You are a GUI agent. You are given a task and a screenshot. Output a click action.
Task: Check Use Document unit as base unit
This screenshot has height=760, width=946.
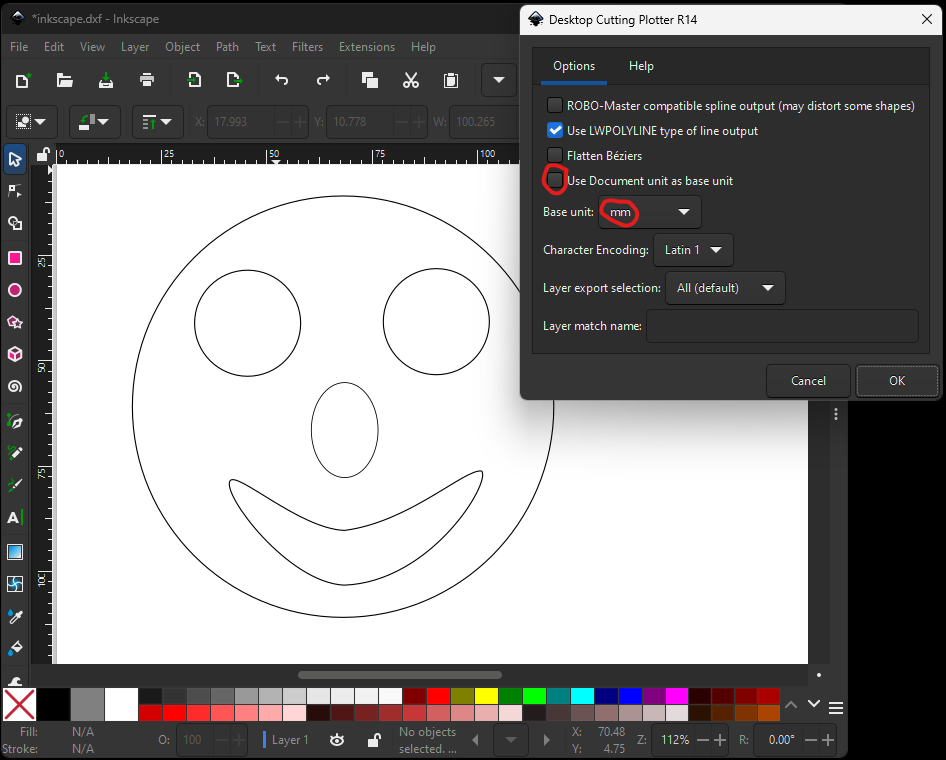554,180
